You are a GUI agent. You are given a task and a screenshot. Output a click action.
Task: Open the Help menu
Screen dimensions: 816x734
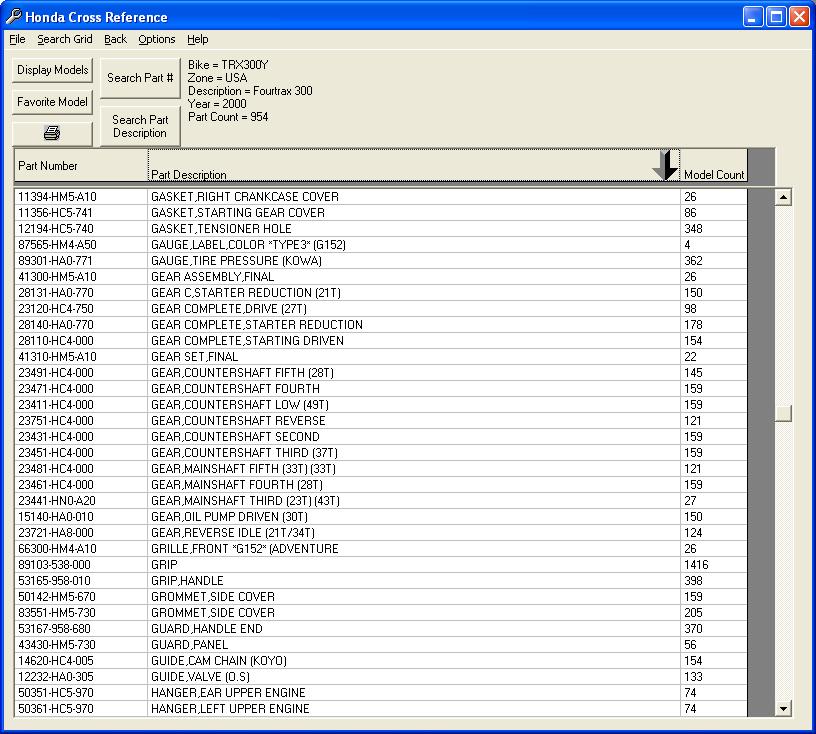198,39
